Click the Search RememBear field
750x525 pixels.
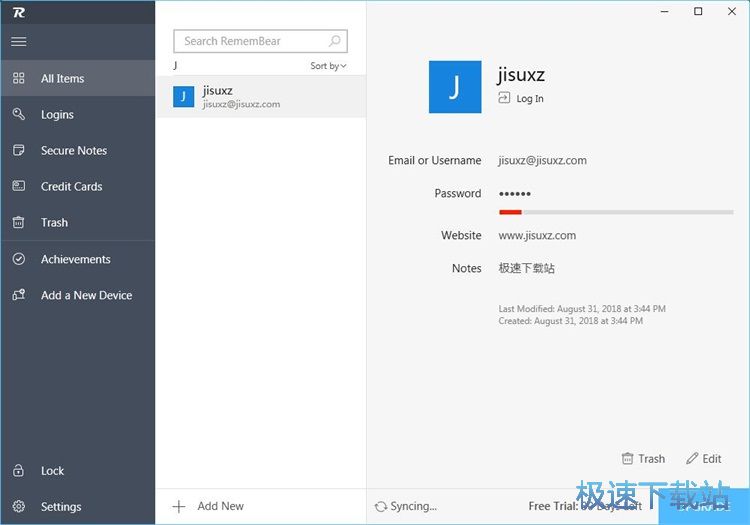[x=260, y=41]
